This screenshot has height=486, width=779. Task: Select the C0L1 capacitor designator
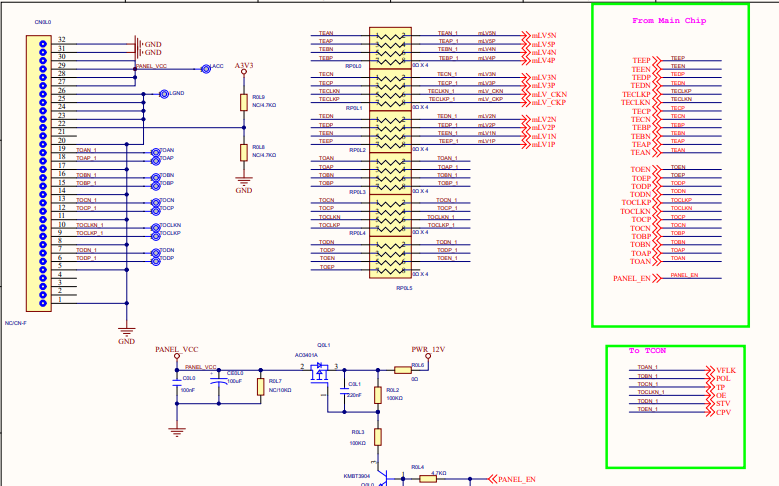[354, 384]
